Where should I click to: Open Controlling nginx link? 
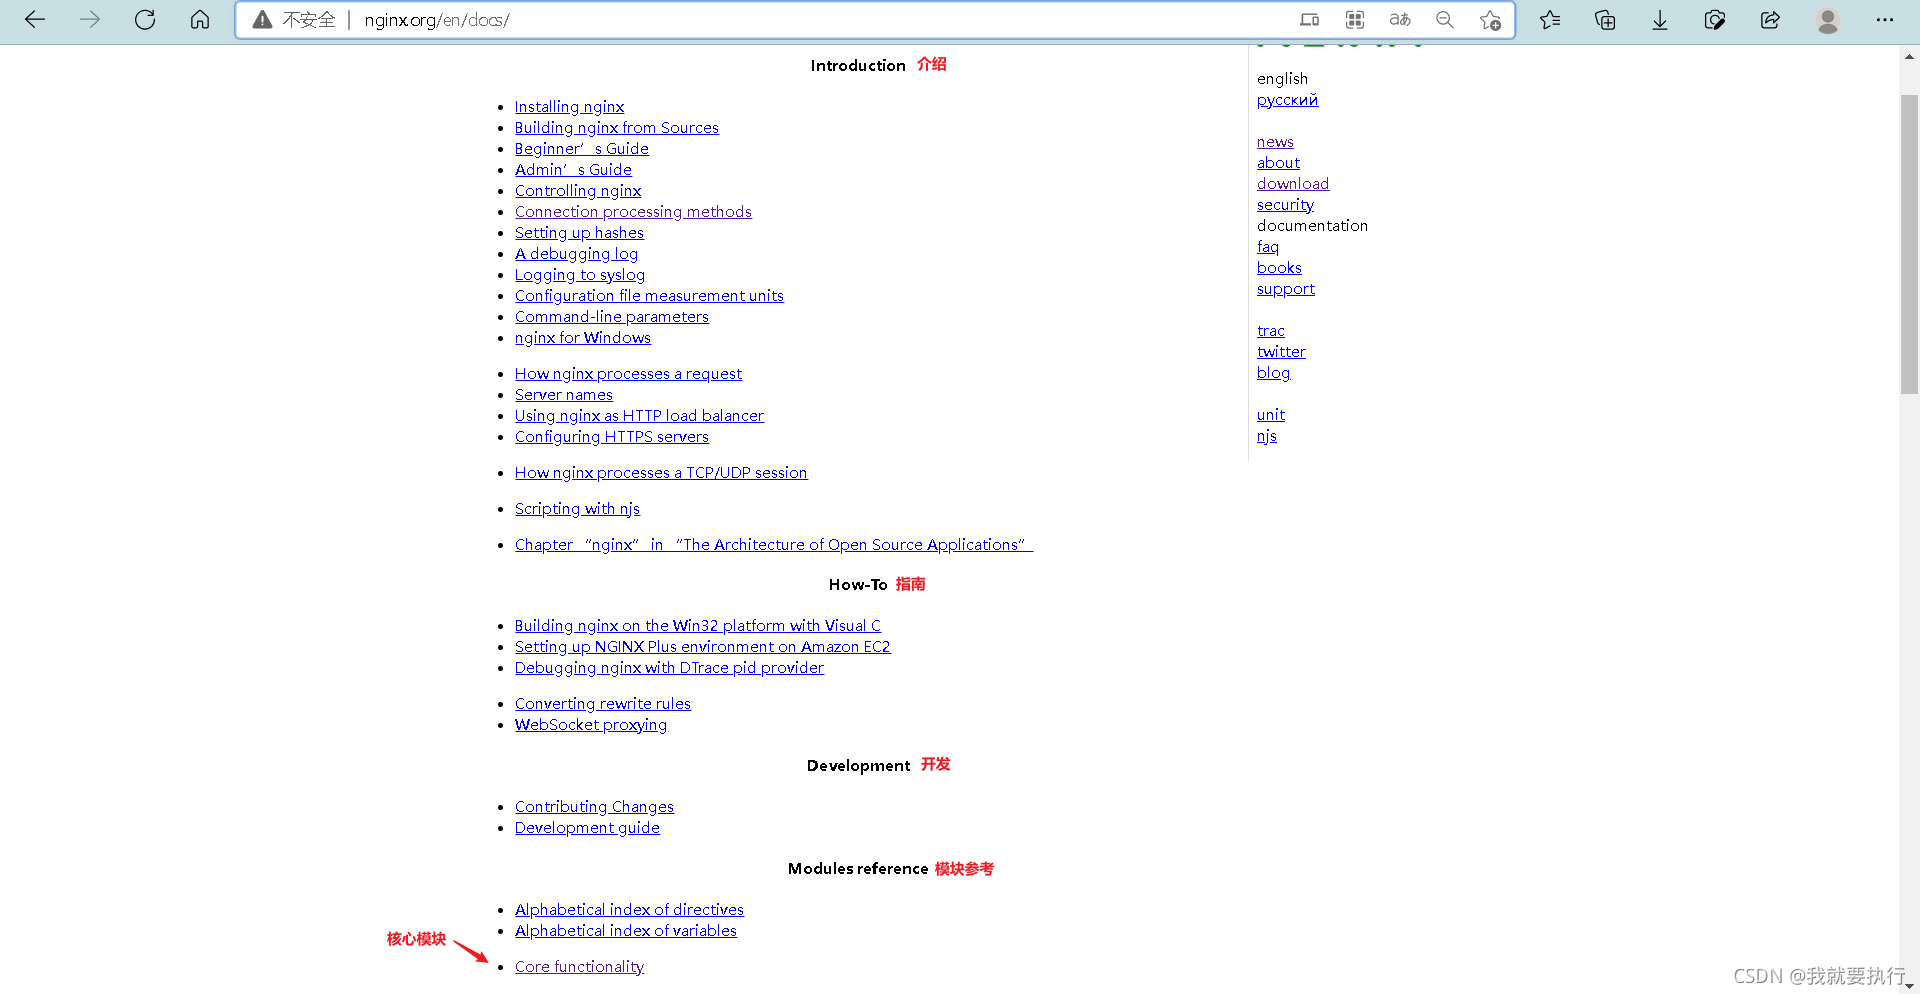pyautogui.click(x=578, y=191)
